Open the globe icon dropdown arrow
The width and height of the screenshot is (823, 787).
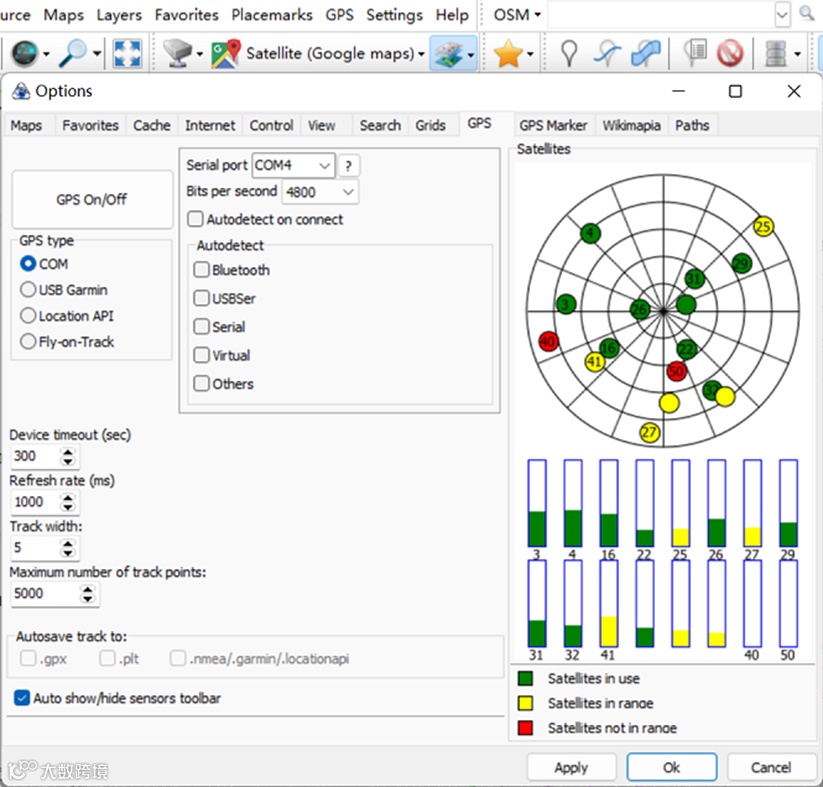click(46, 54)
